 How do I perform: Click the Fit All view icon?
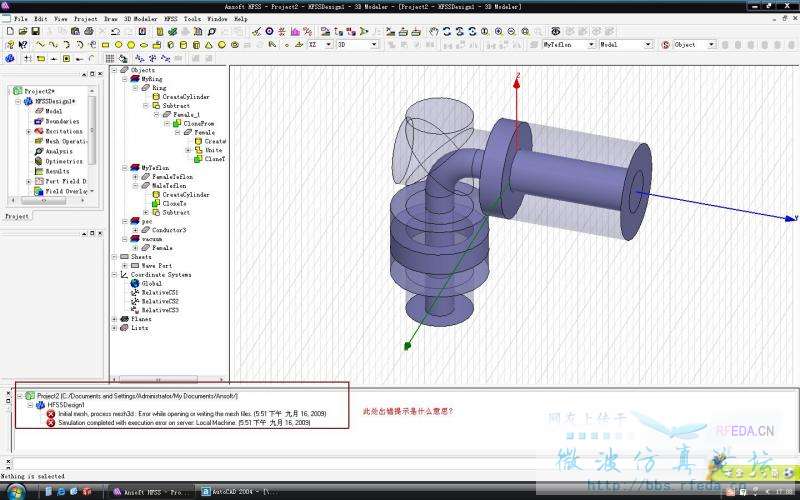[525, 31]
